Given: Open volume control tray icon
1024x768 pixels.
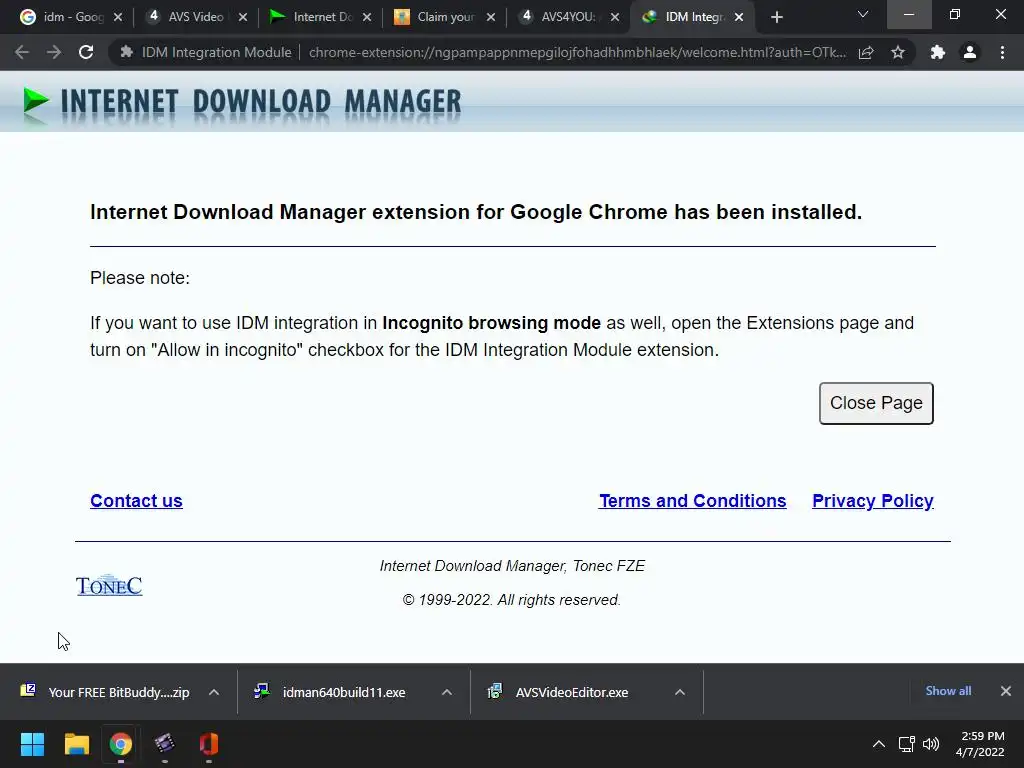Looking at the screenshot, I should [931, 744].
